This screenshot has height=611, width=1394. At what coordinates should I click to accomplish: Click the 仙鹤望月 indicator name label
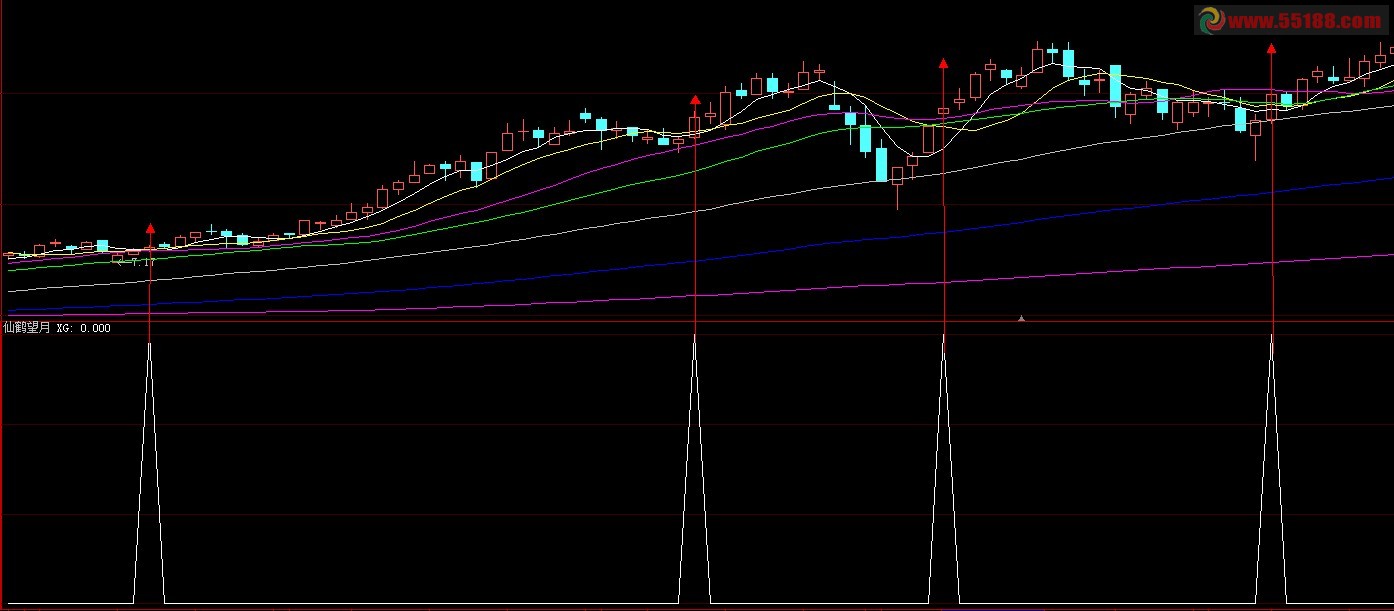27,328
